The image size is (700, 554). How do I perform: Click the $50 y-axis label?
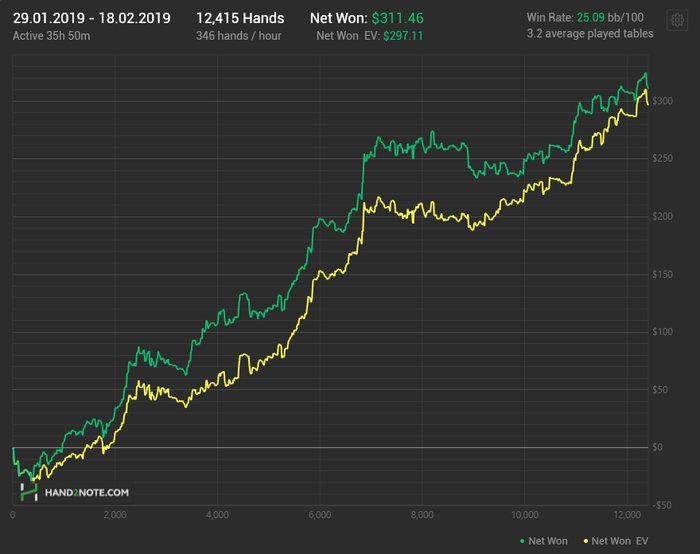(x=660, y=390)
